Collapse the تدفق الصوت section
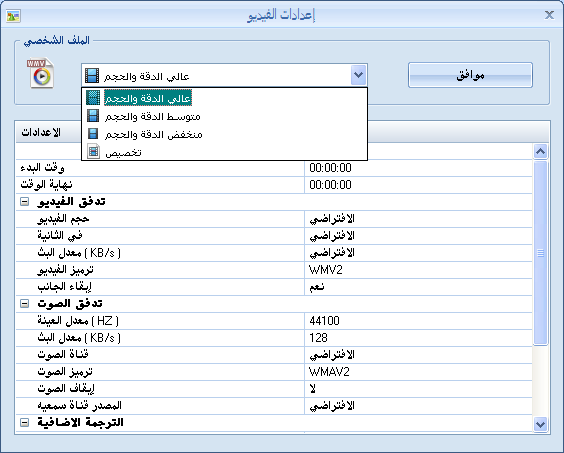The height and width of the screenshot is (453, 564). 24,304
